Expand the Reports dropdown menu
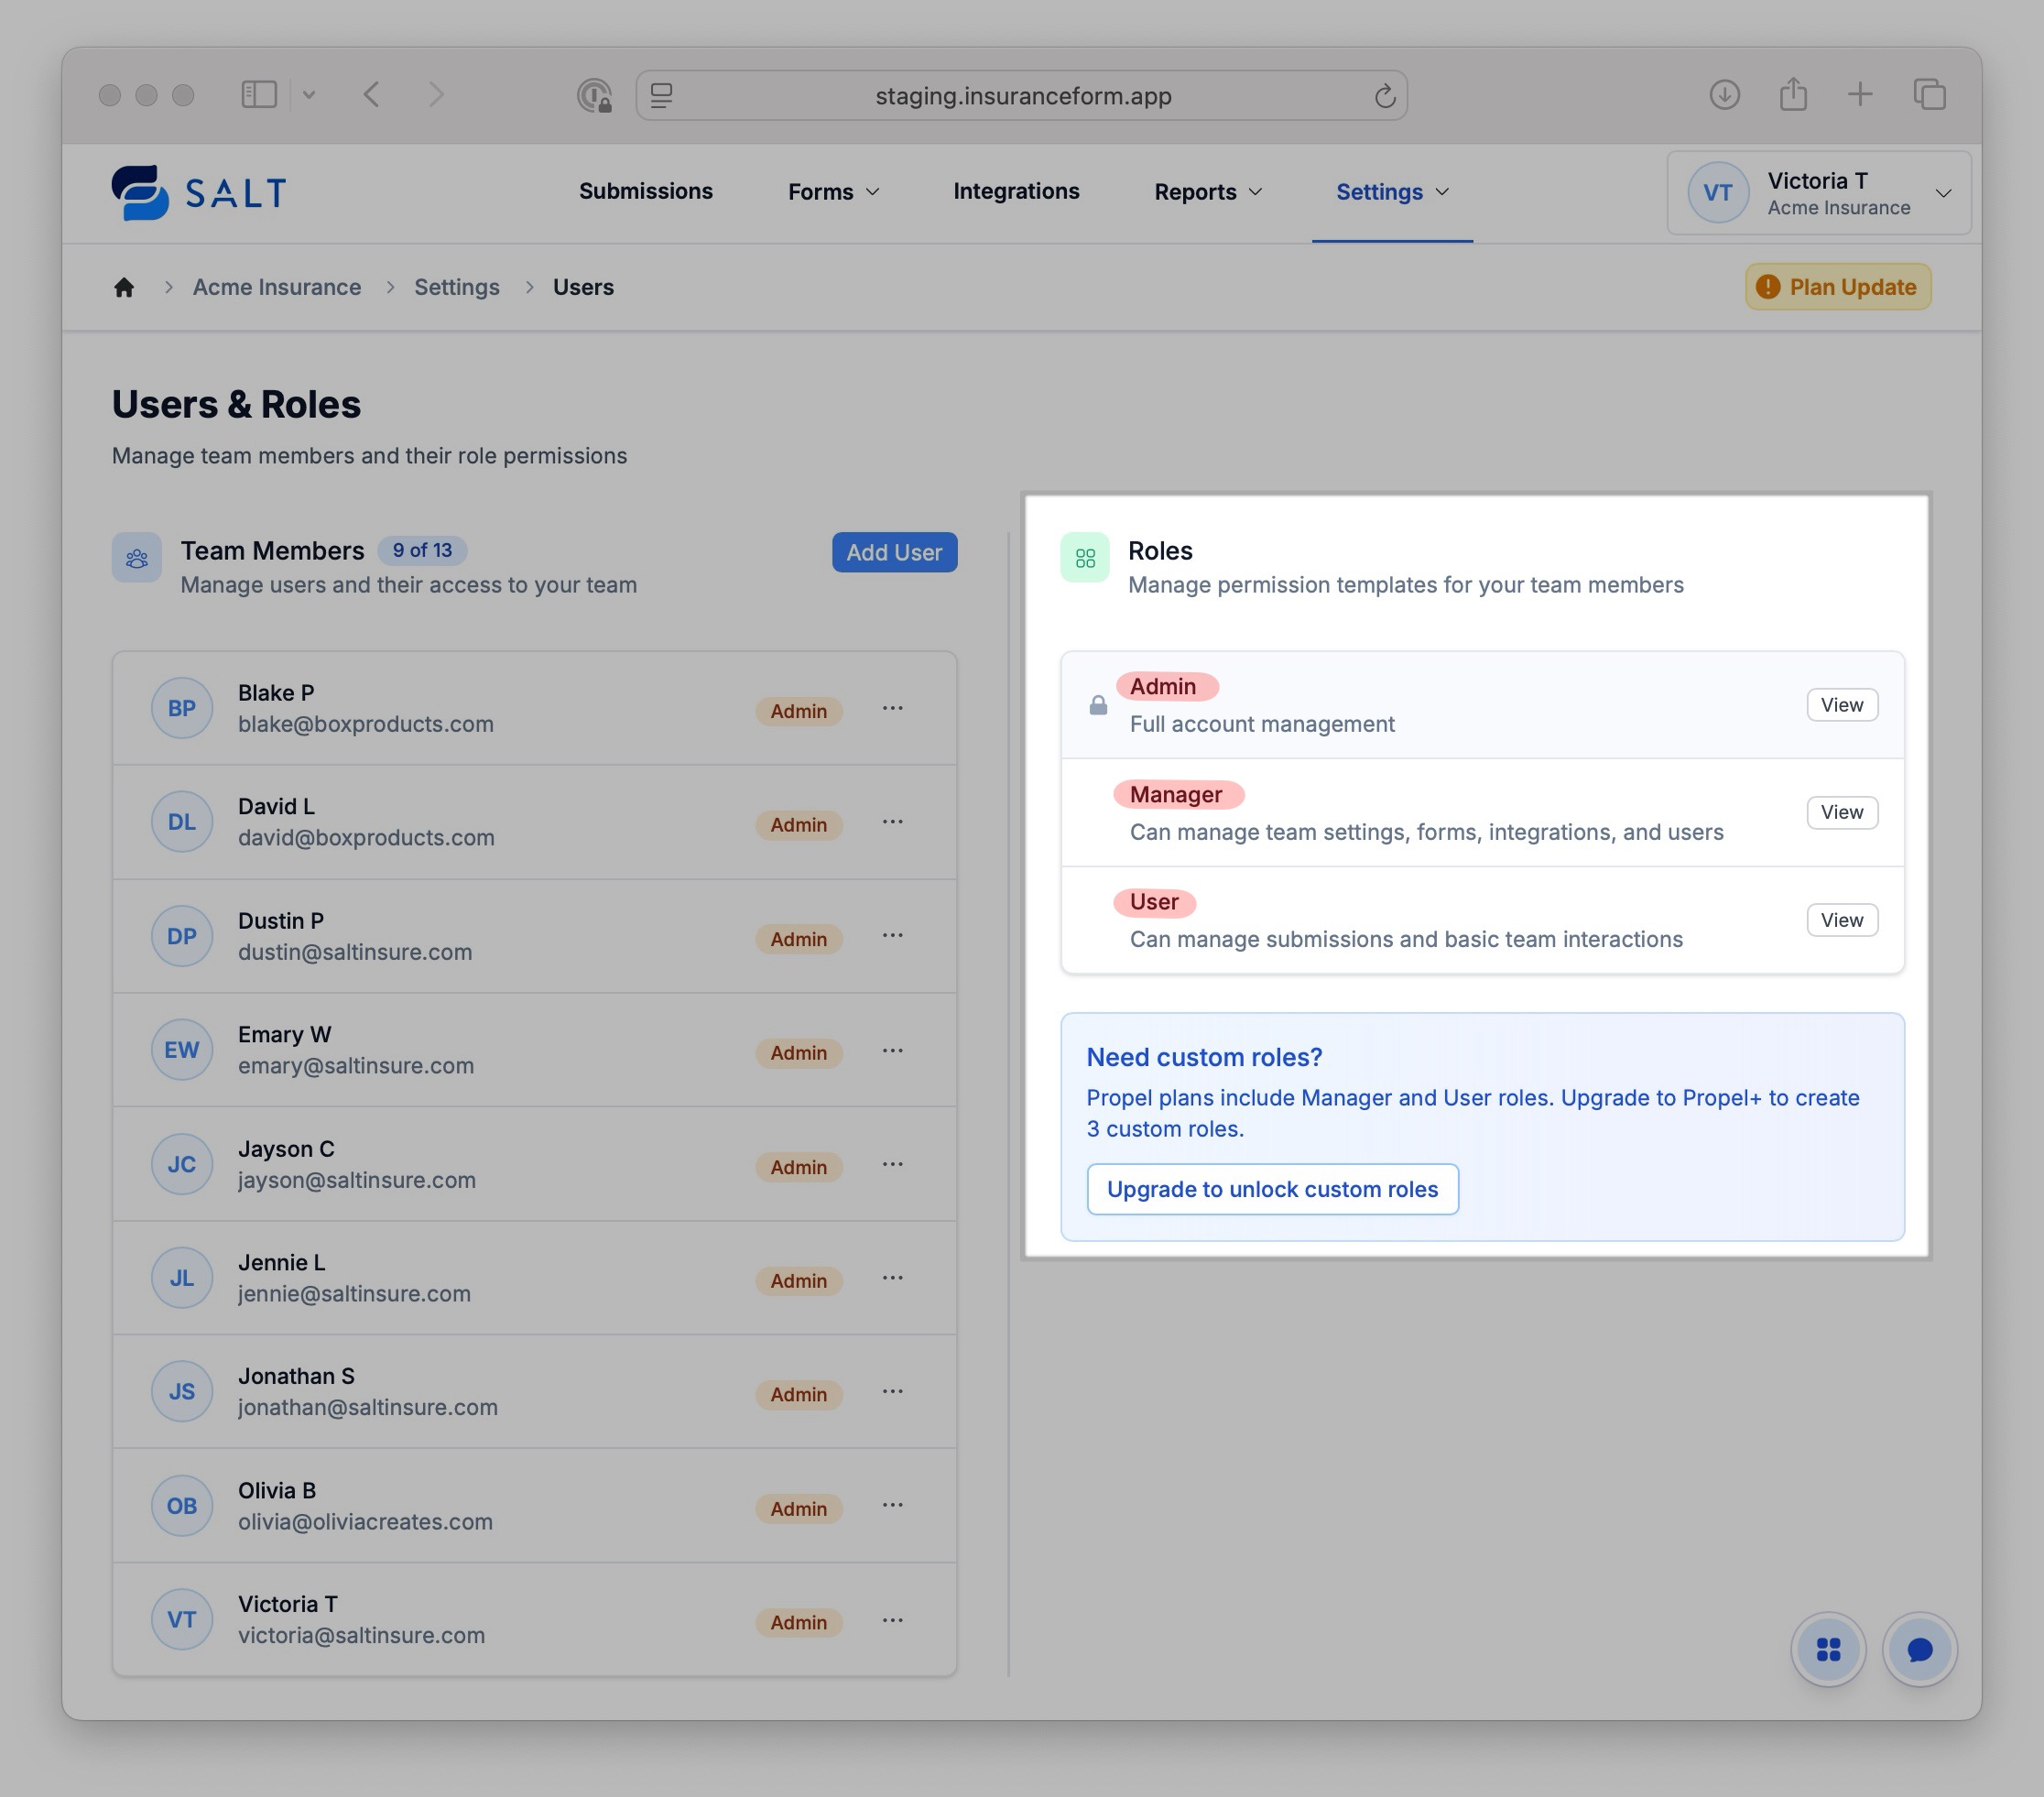This screenshot has width=2044, height=1797. 1207,192
